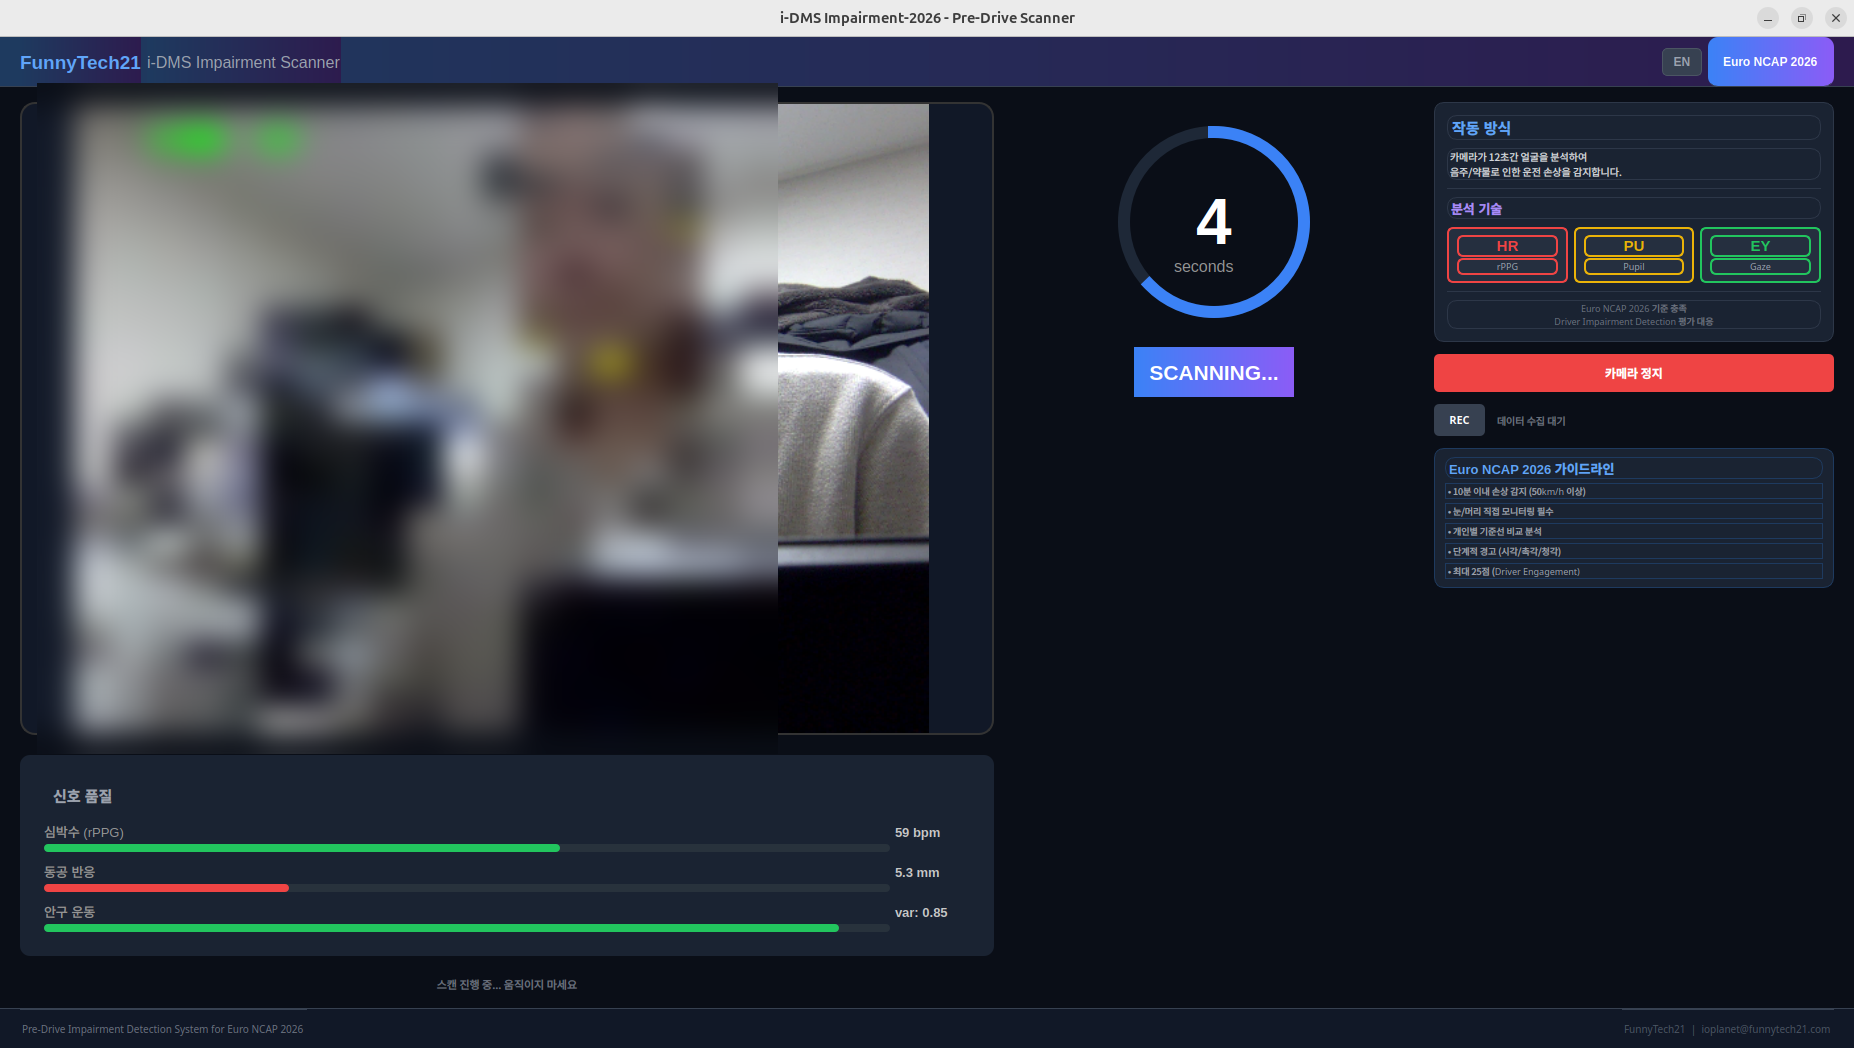
Task: Click the REC recording indicator
Action: click(1459, 420)
